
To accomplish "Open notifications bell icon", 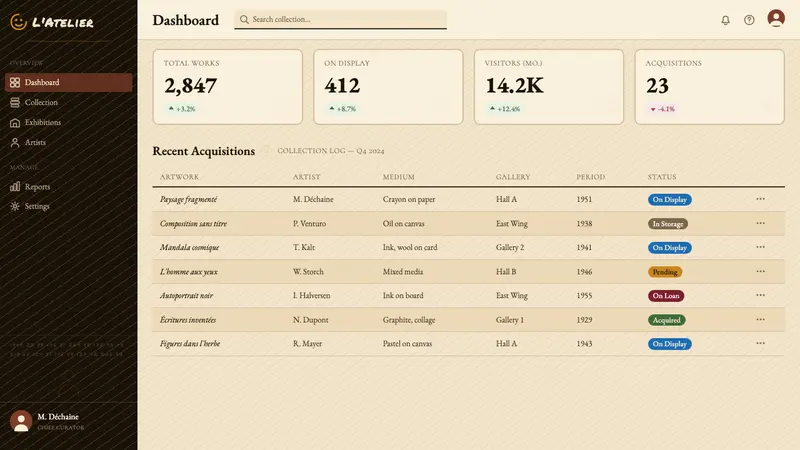I will pyautogui.click(x=725, y=20).
